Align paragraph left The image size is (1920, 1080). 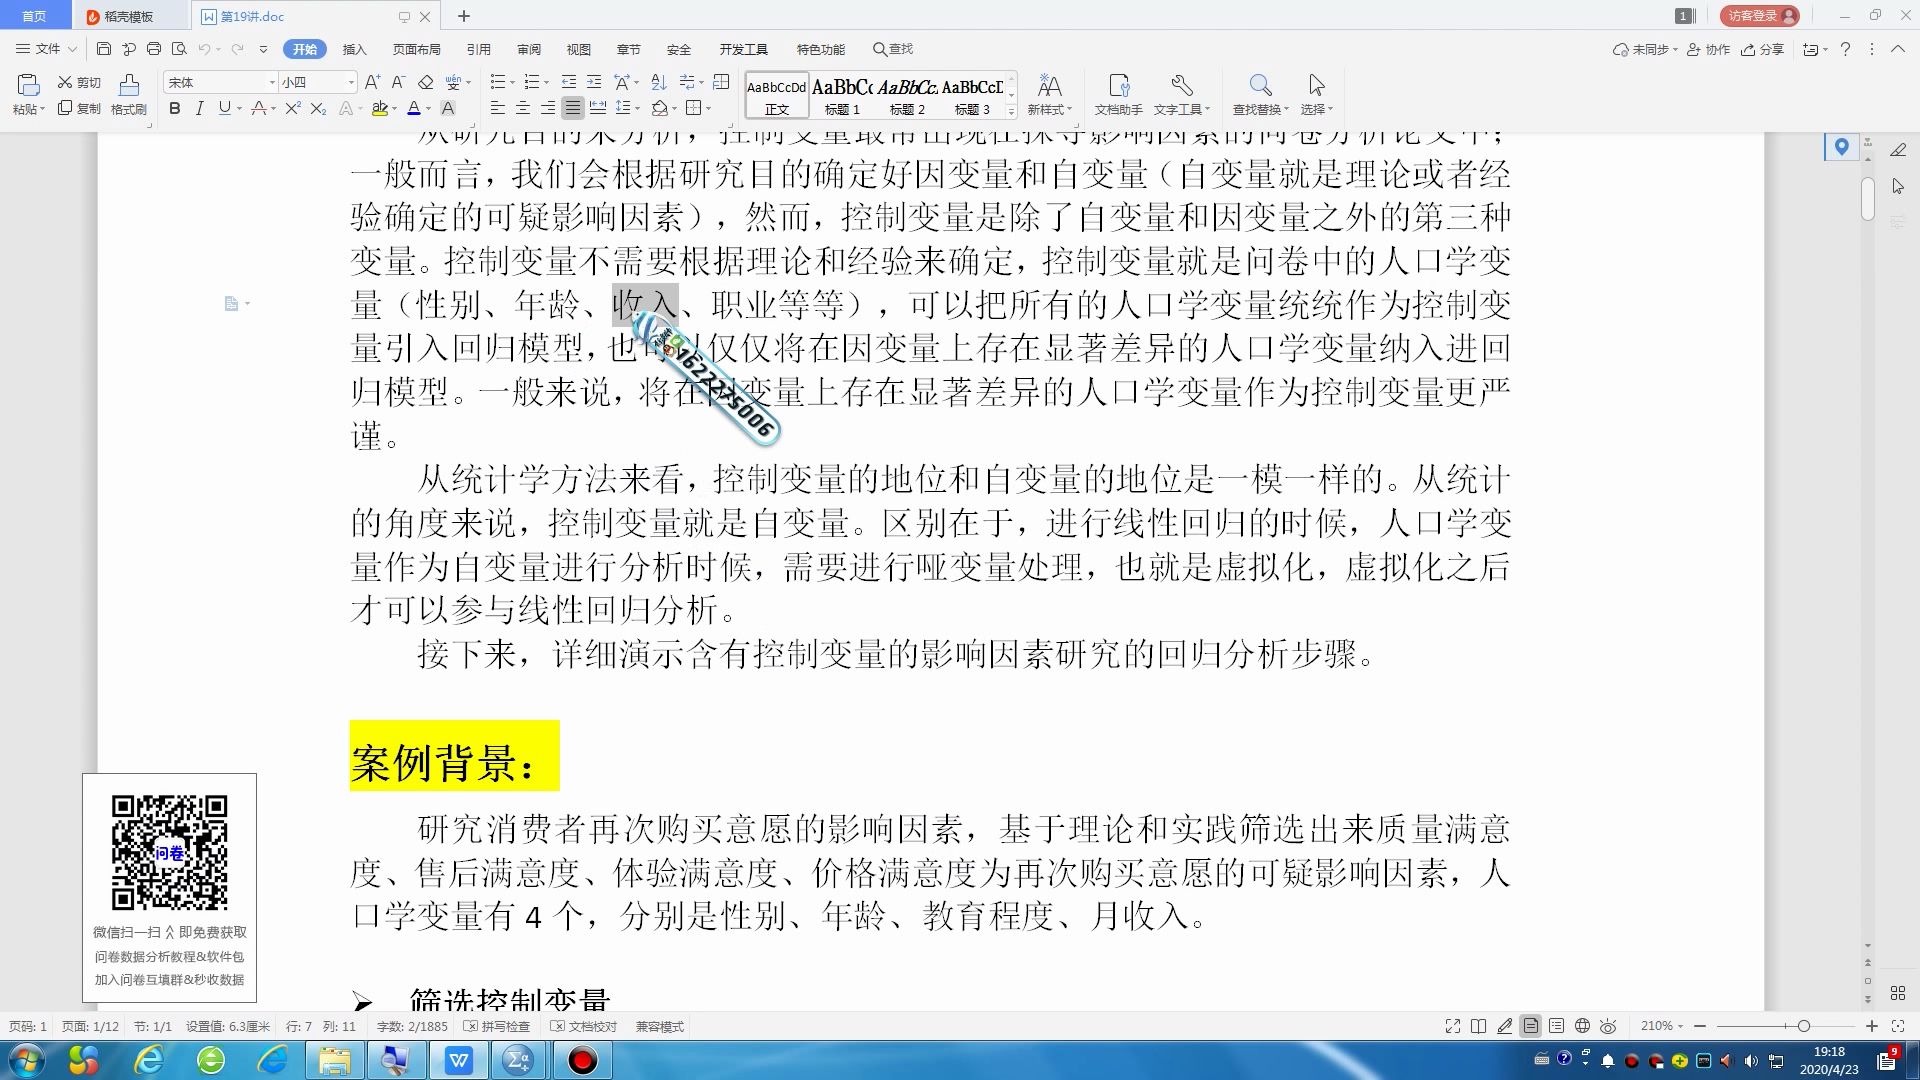497,108
